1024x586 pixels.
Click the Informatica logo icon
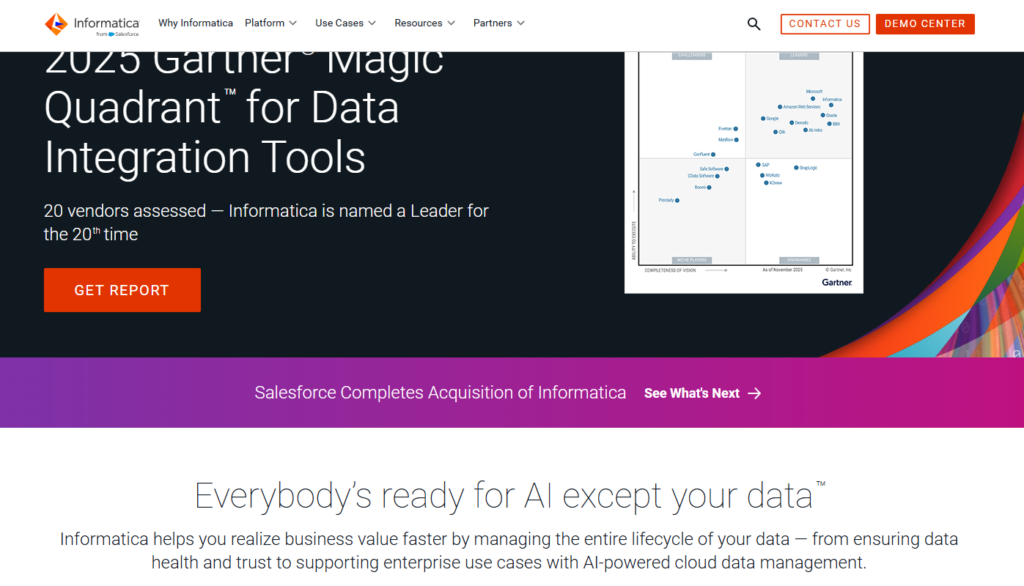(x=56, y=23)
